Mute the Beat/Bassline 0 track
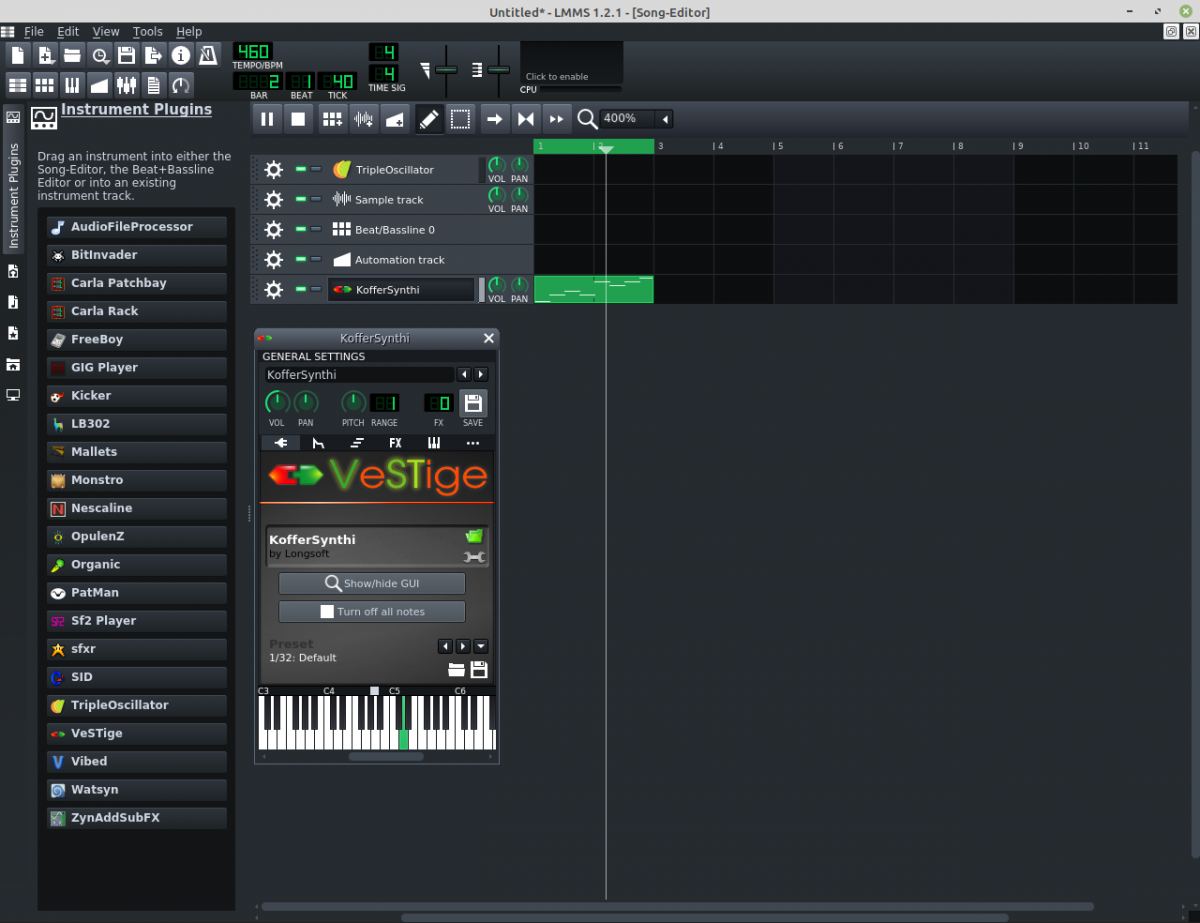Screen dimensions: 1200x923 tap(300, 230)
